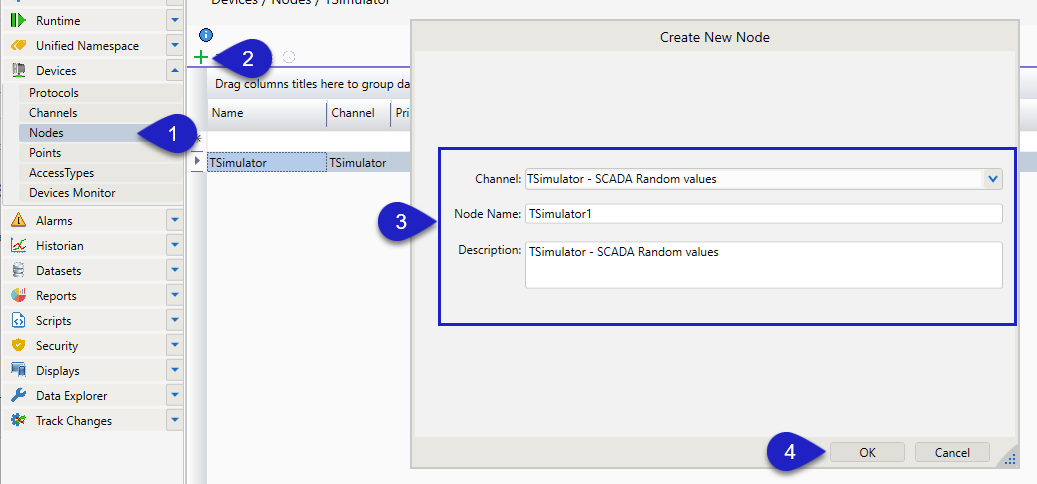The height and width of the screenshot is (484, 1037).
Task: Click the Scripts code file icon
Action: click(x=18, y=321)
